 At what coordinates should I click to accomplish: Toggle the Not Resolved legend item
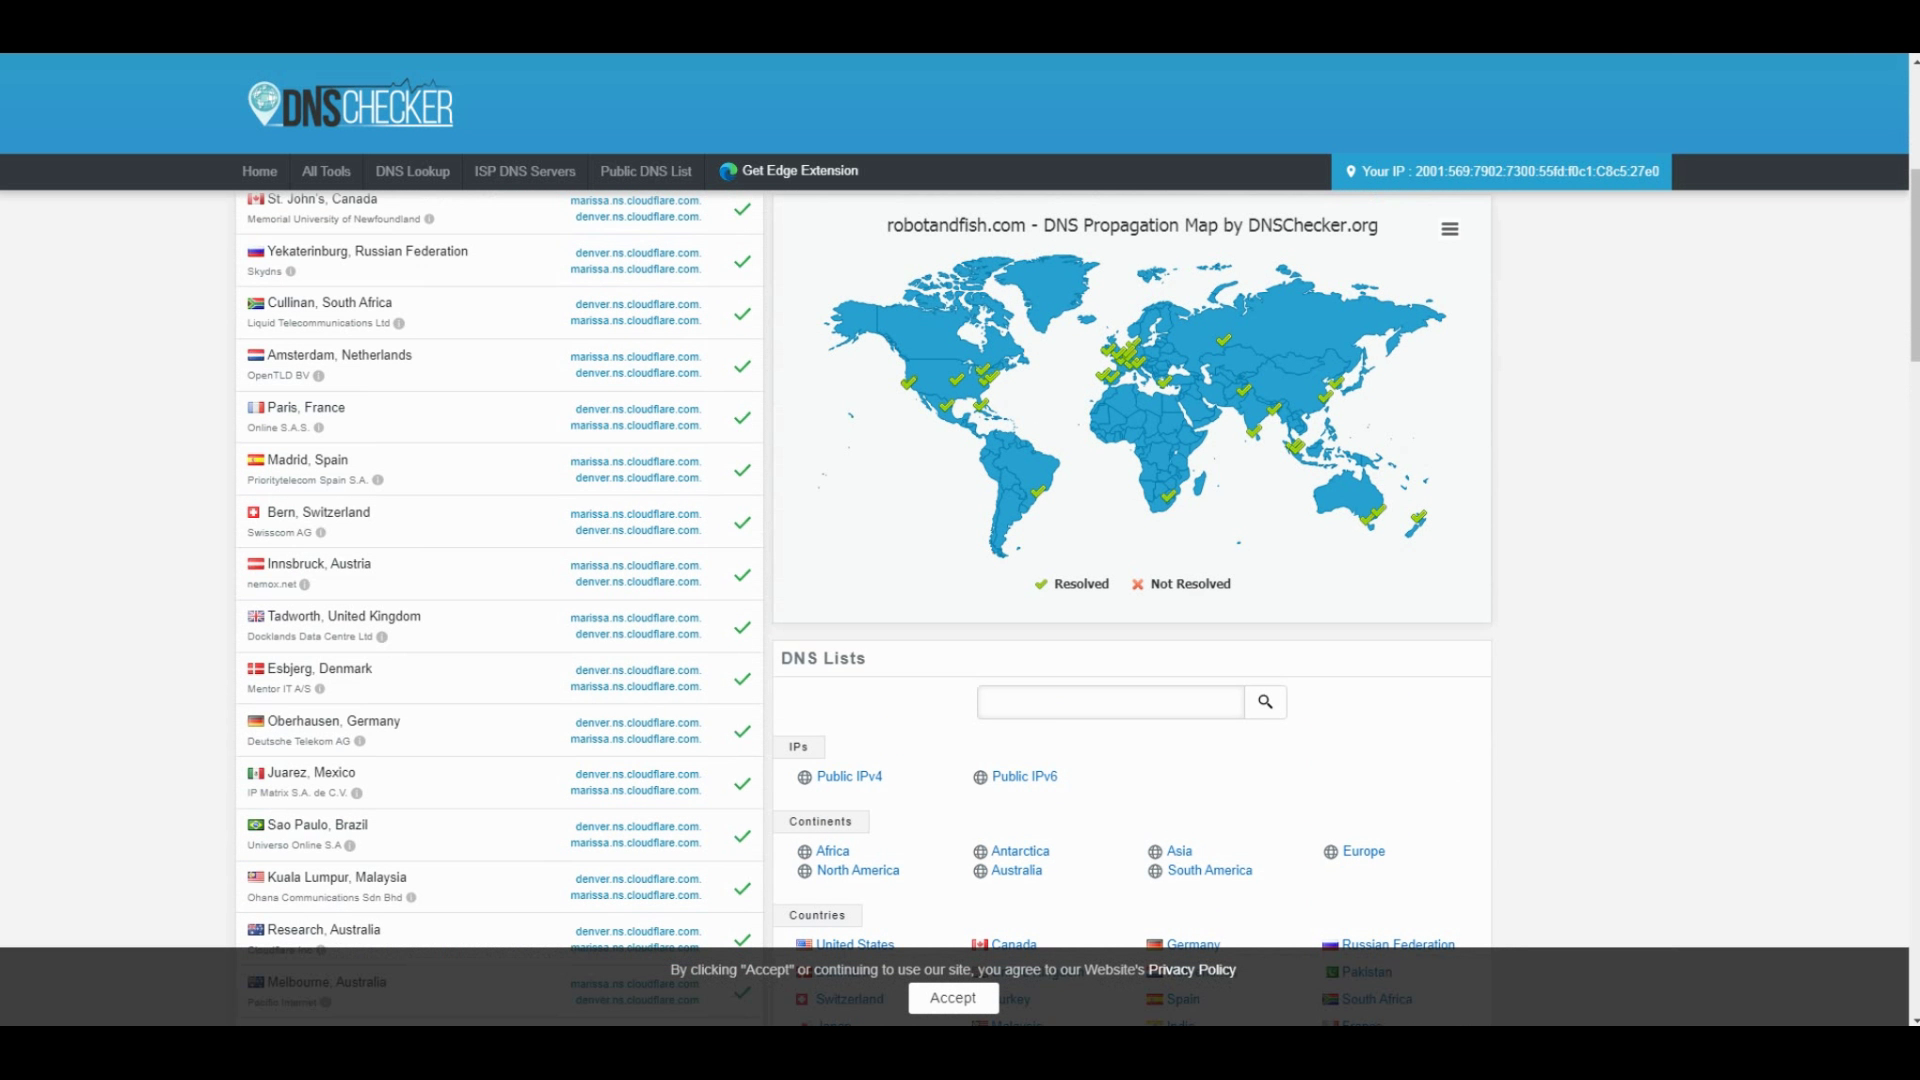[1180, 584]
